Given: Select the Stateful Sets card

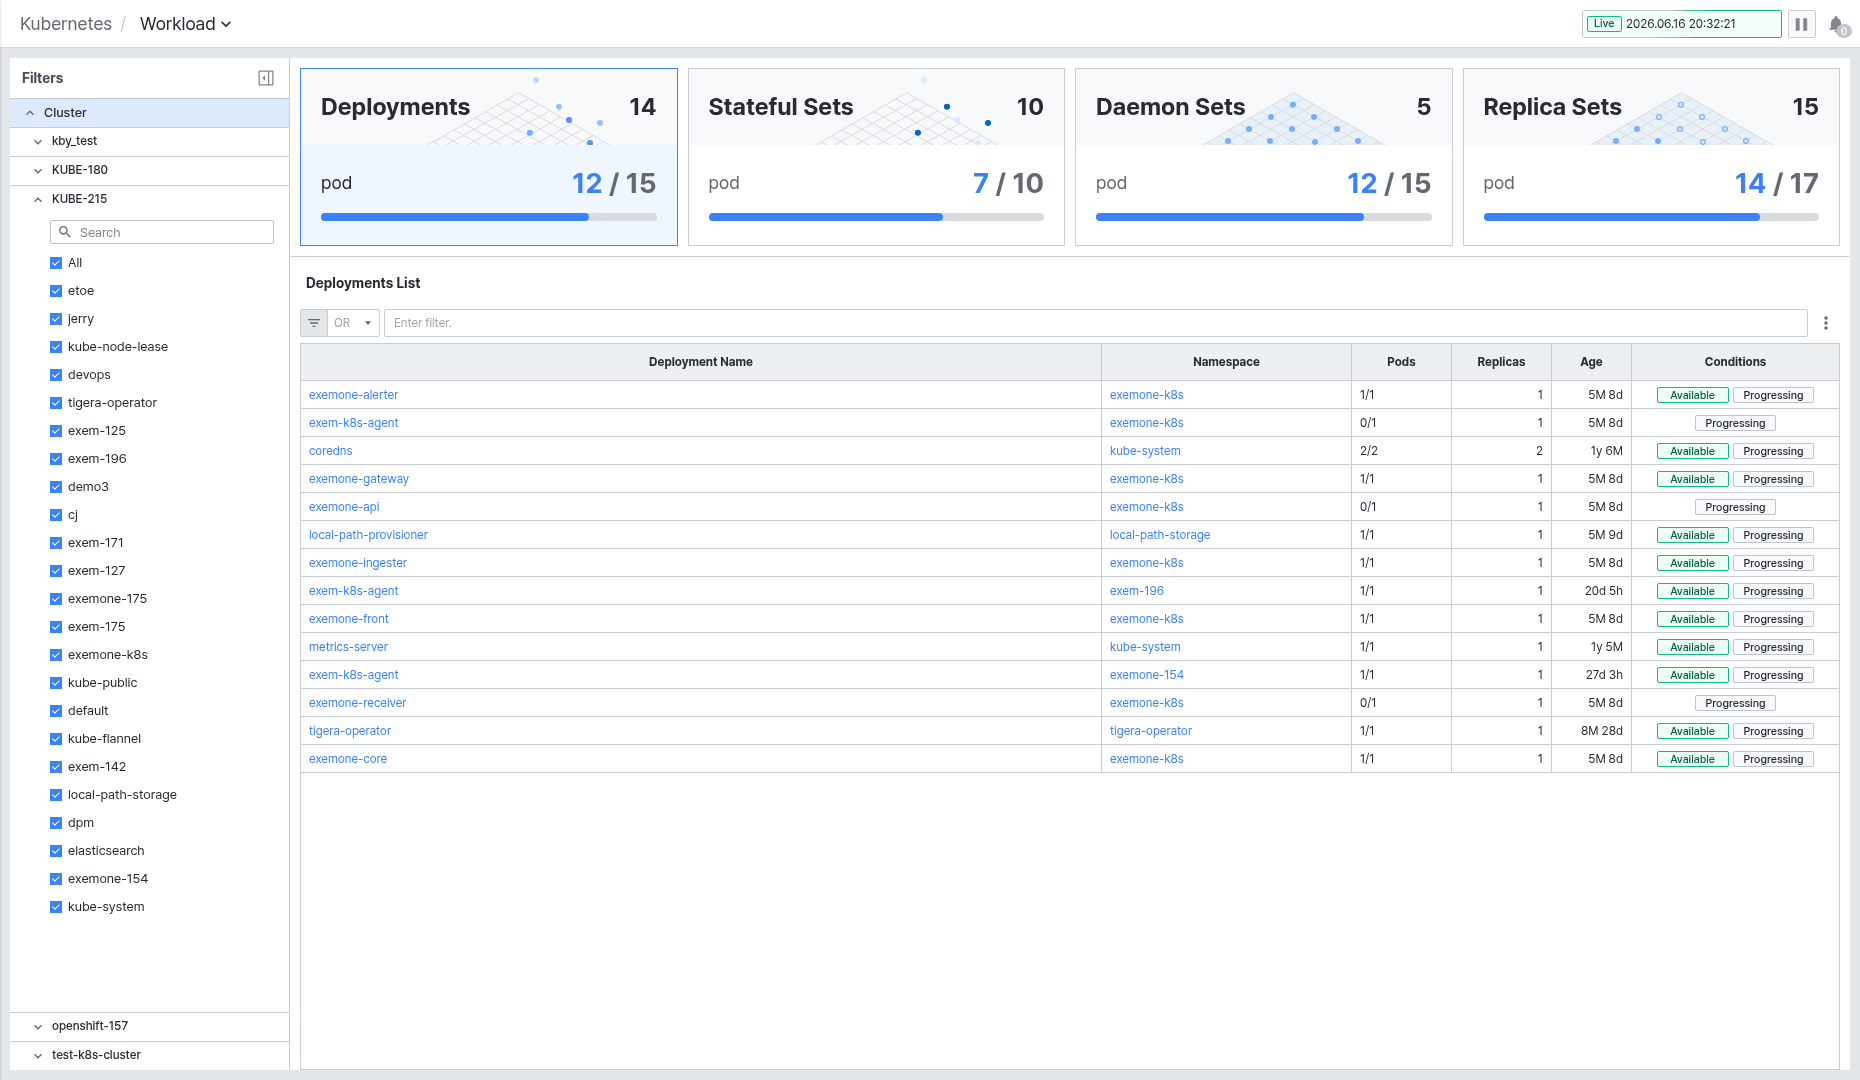Looking at the screenshot, I should pos(876,157).
